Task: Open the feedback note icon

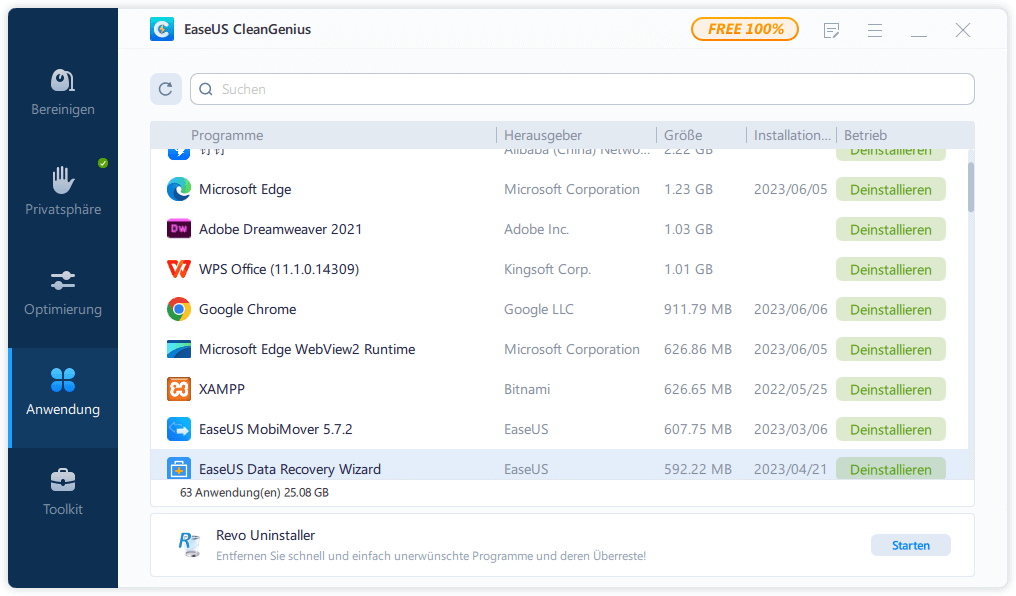Action: (x=831, y=30)
